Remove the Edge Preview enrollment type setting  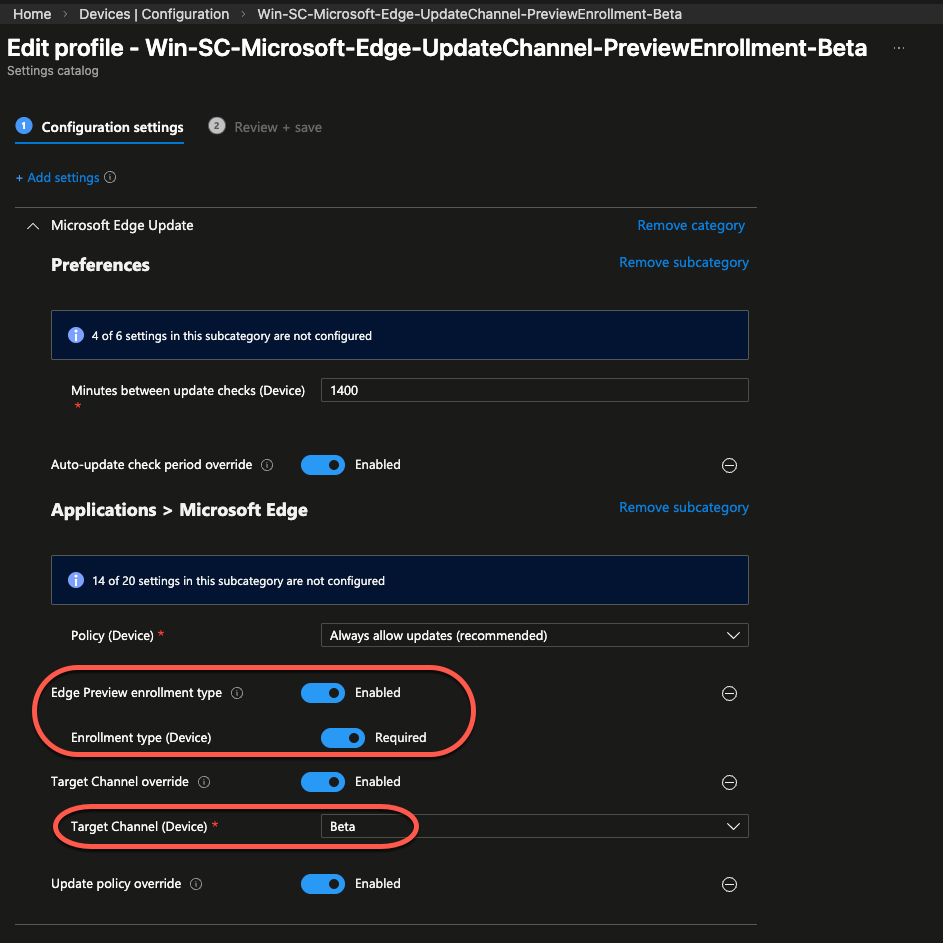coord(729,694)
